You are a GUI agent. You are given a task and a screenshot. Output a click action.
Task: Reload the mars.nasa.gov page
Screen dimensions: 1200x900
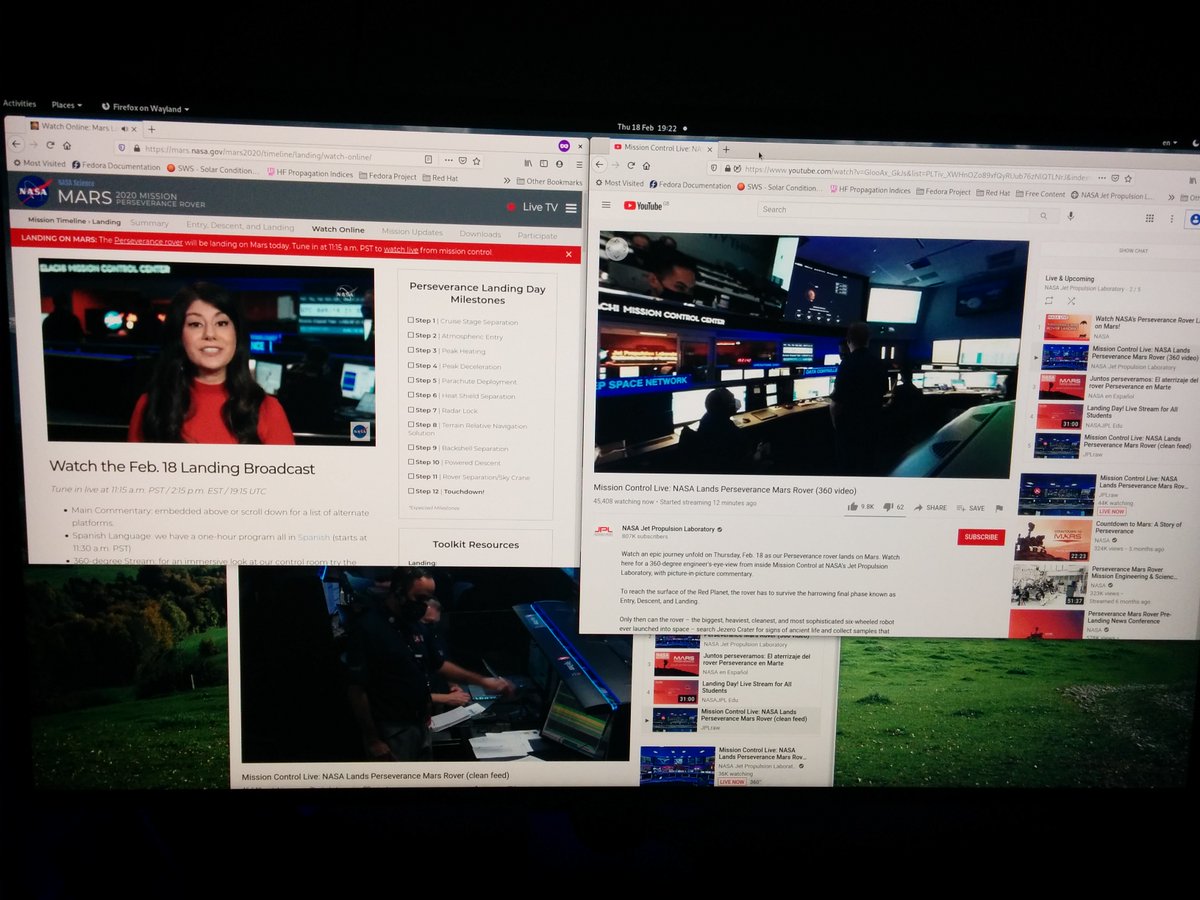tap(50, 145)
